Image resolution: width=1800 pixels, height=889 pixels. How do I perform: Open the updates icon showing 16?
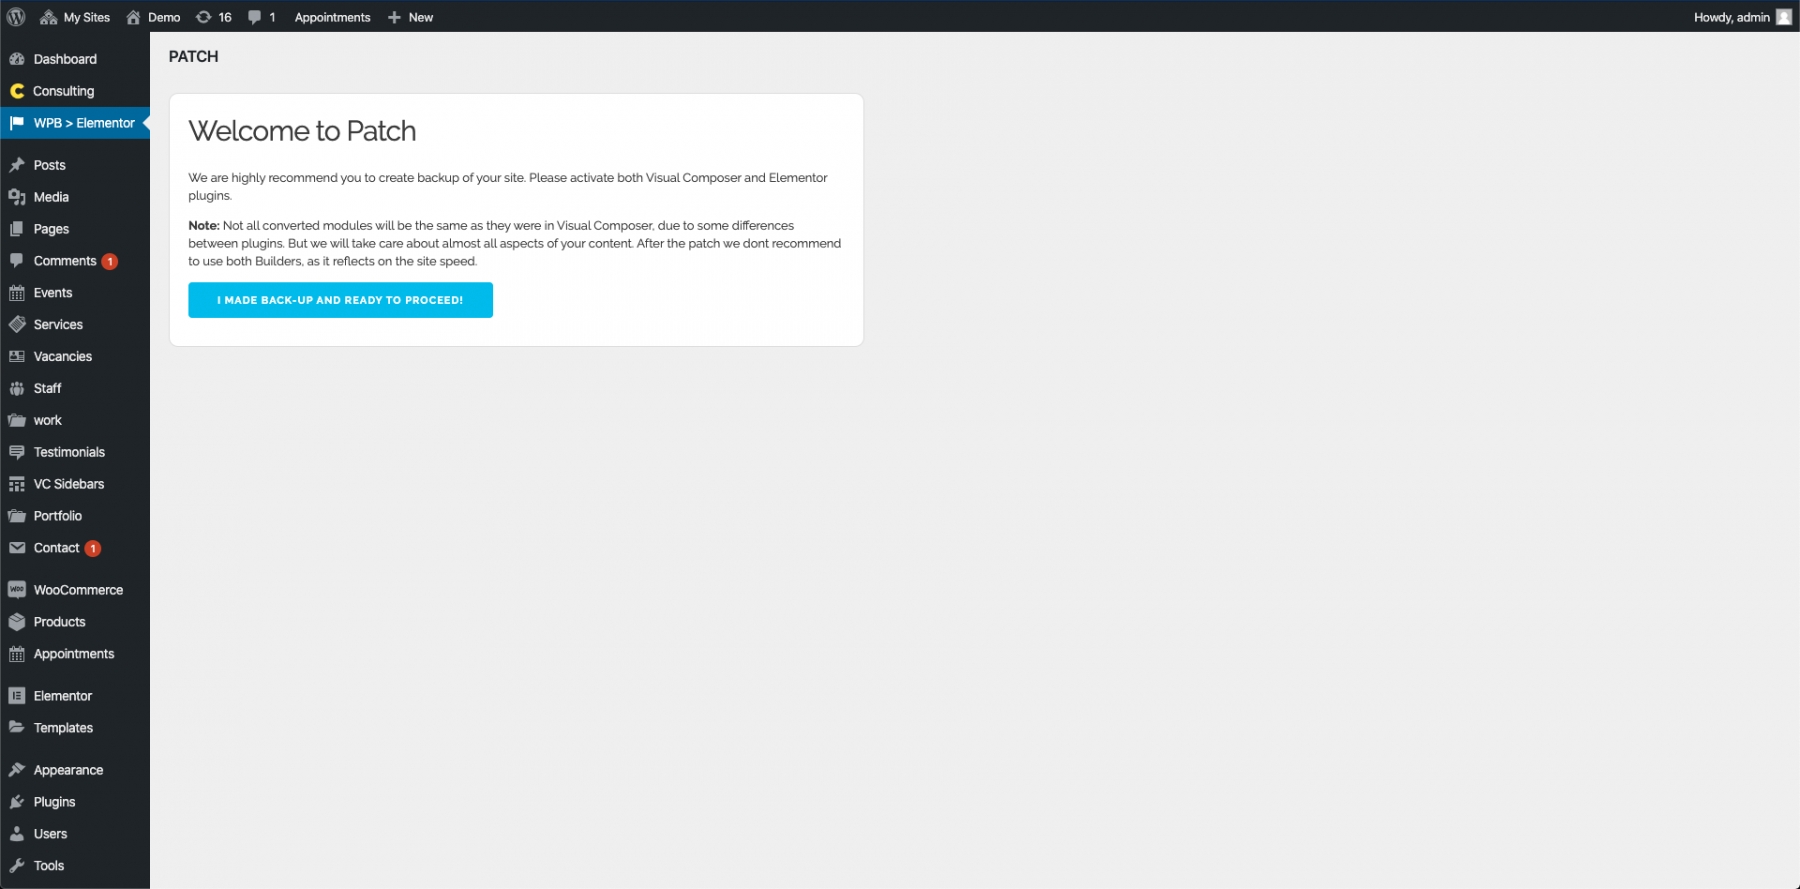pos(204,17)
